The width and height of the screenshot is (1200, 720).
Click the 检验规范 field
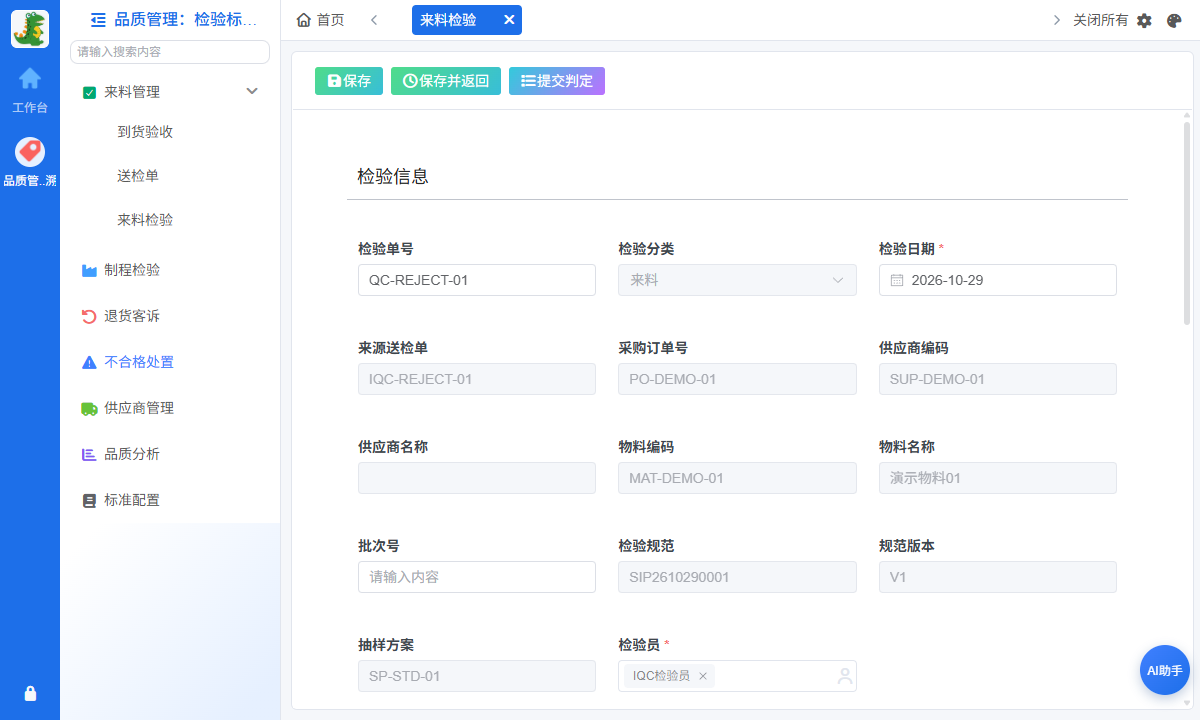(x=737, y=577)
